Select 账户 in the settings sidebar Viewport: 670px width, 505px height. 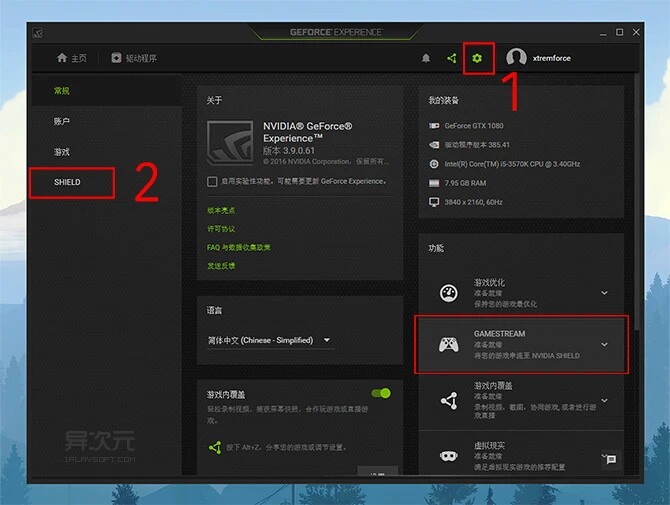pyautogui.click(x=107, y=121)
